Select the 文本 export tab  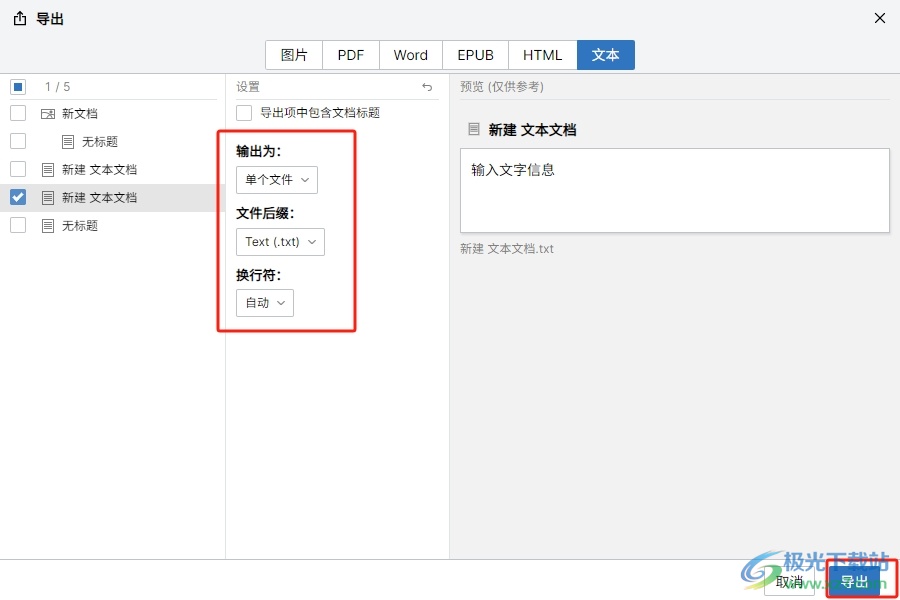pos(606,55)
